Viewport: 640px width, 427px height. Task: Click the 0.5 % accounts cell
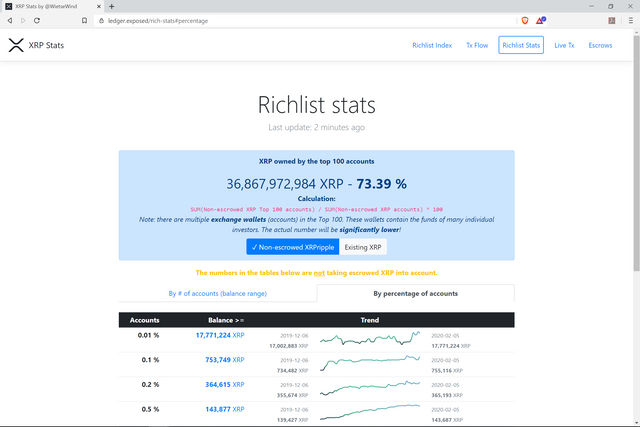coord(150,409)
